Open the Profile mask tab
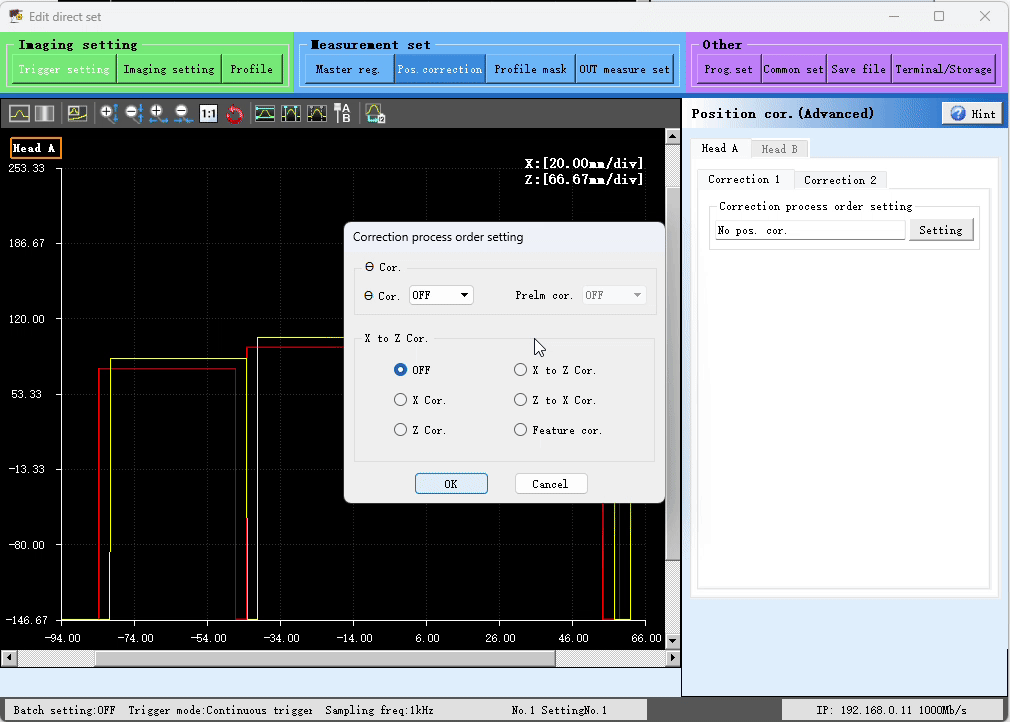This screenshot has height=722, width=1010. 530,69
